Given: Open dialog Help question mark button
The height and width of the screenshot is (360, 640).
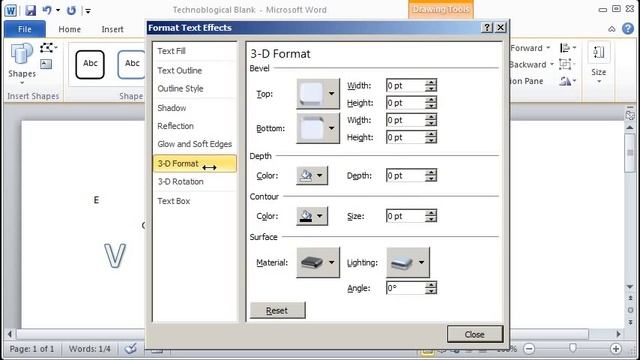Looking at the screenshot, I should [487, 27].
